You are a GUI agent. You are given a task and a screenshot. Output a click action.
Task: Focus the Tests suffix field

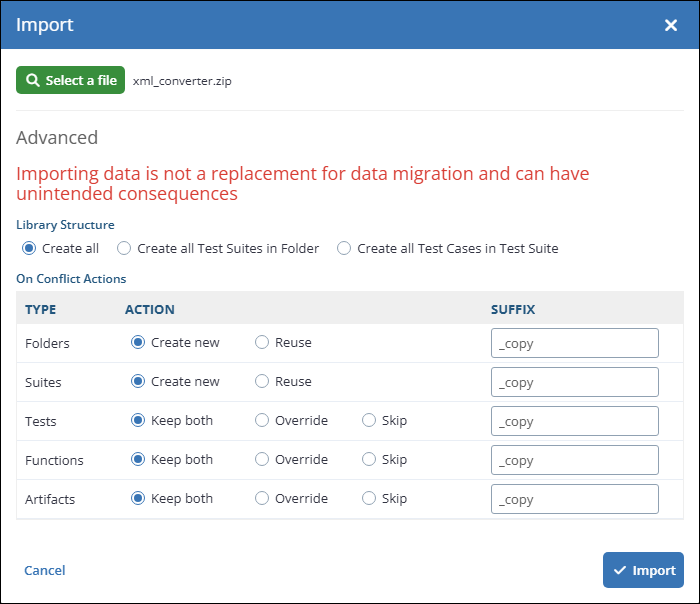tap(574, 421)
